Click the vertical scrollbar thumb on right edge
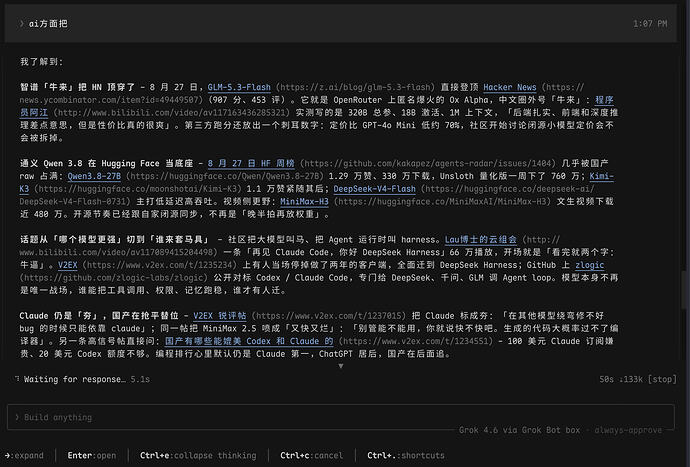The height and width of the screenshot is (467, 690). coord(685,290)
